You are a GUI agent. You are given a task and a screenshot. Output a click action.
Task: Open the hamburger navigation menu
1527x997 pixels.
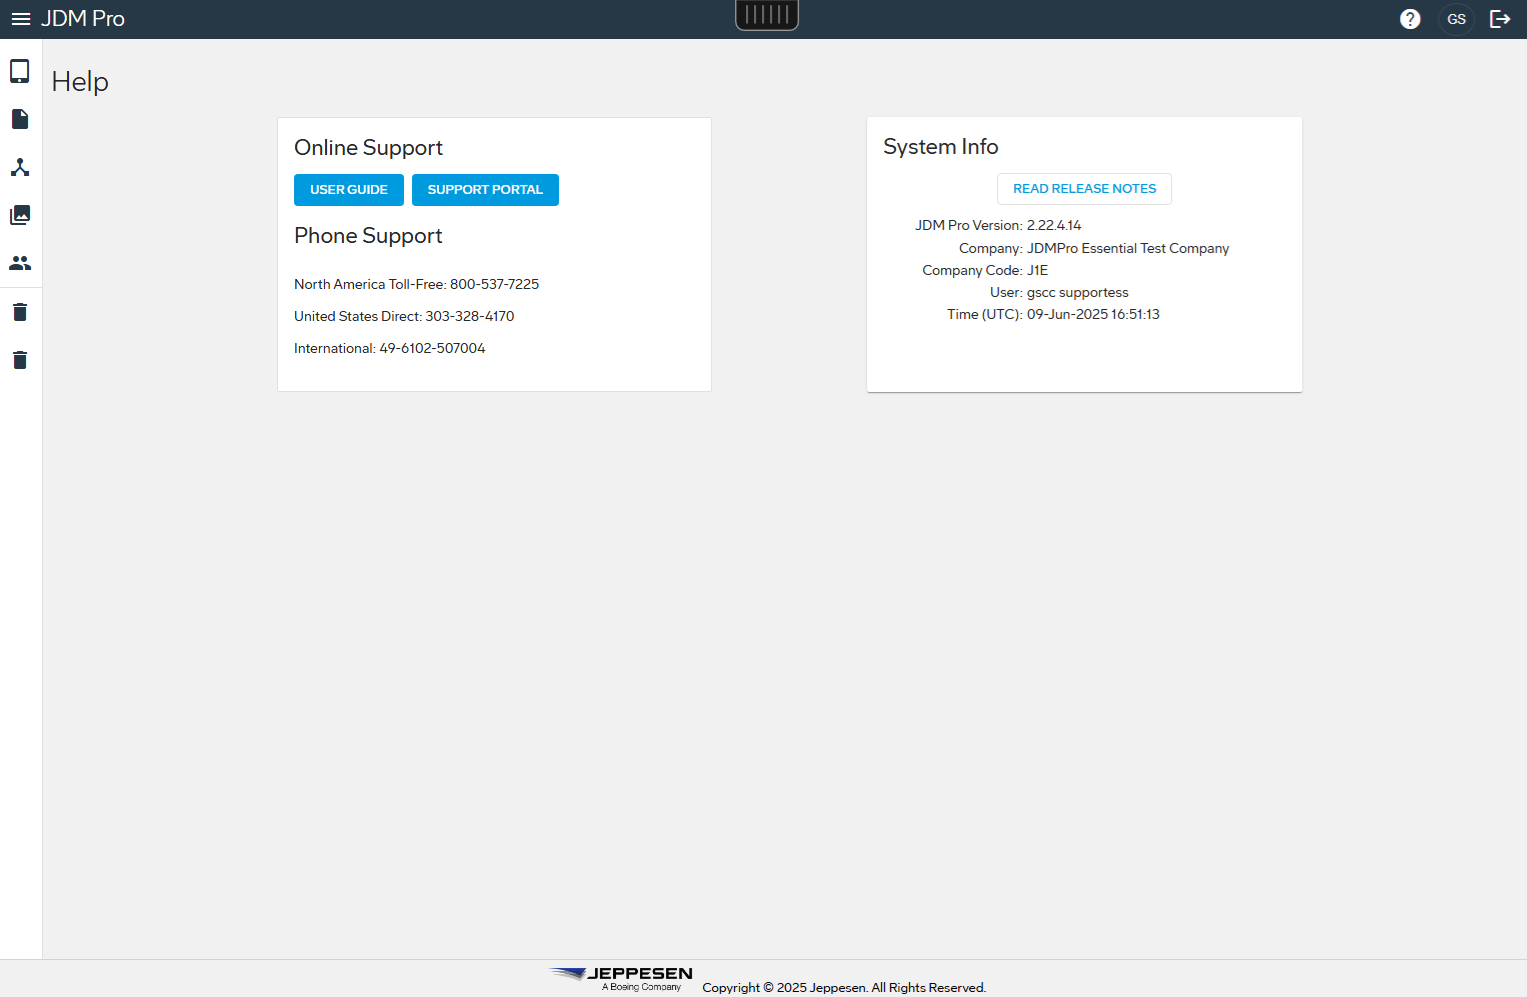click(x=21, y=19)
